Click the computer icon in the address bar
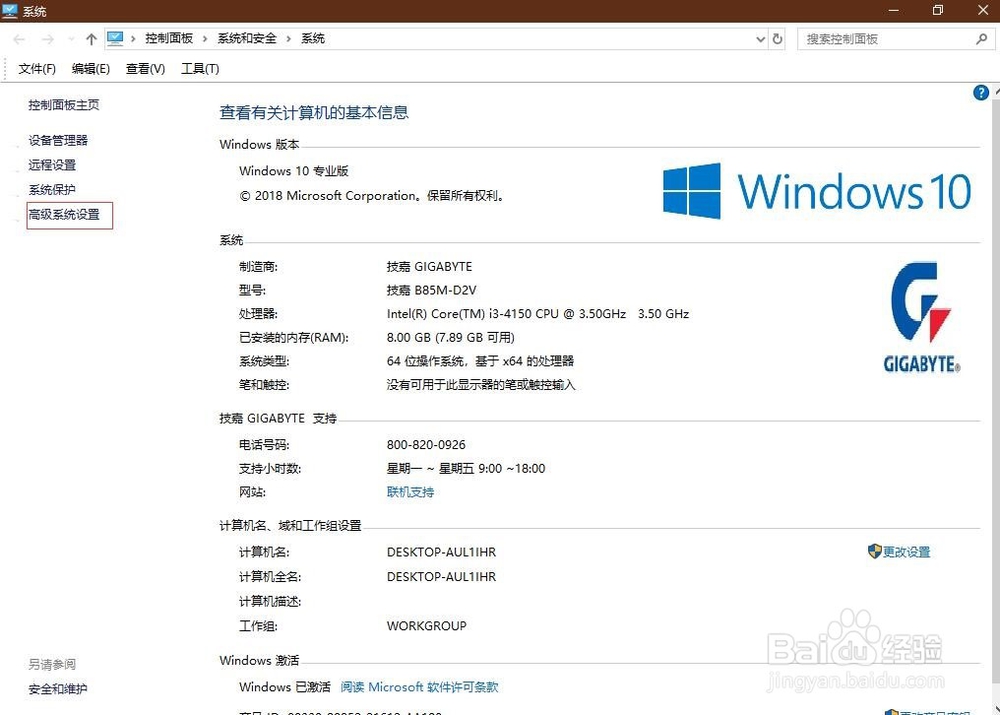 click(x=115, y=39)
